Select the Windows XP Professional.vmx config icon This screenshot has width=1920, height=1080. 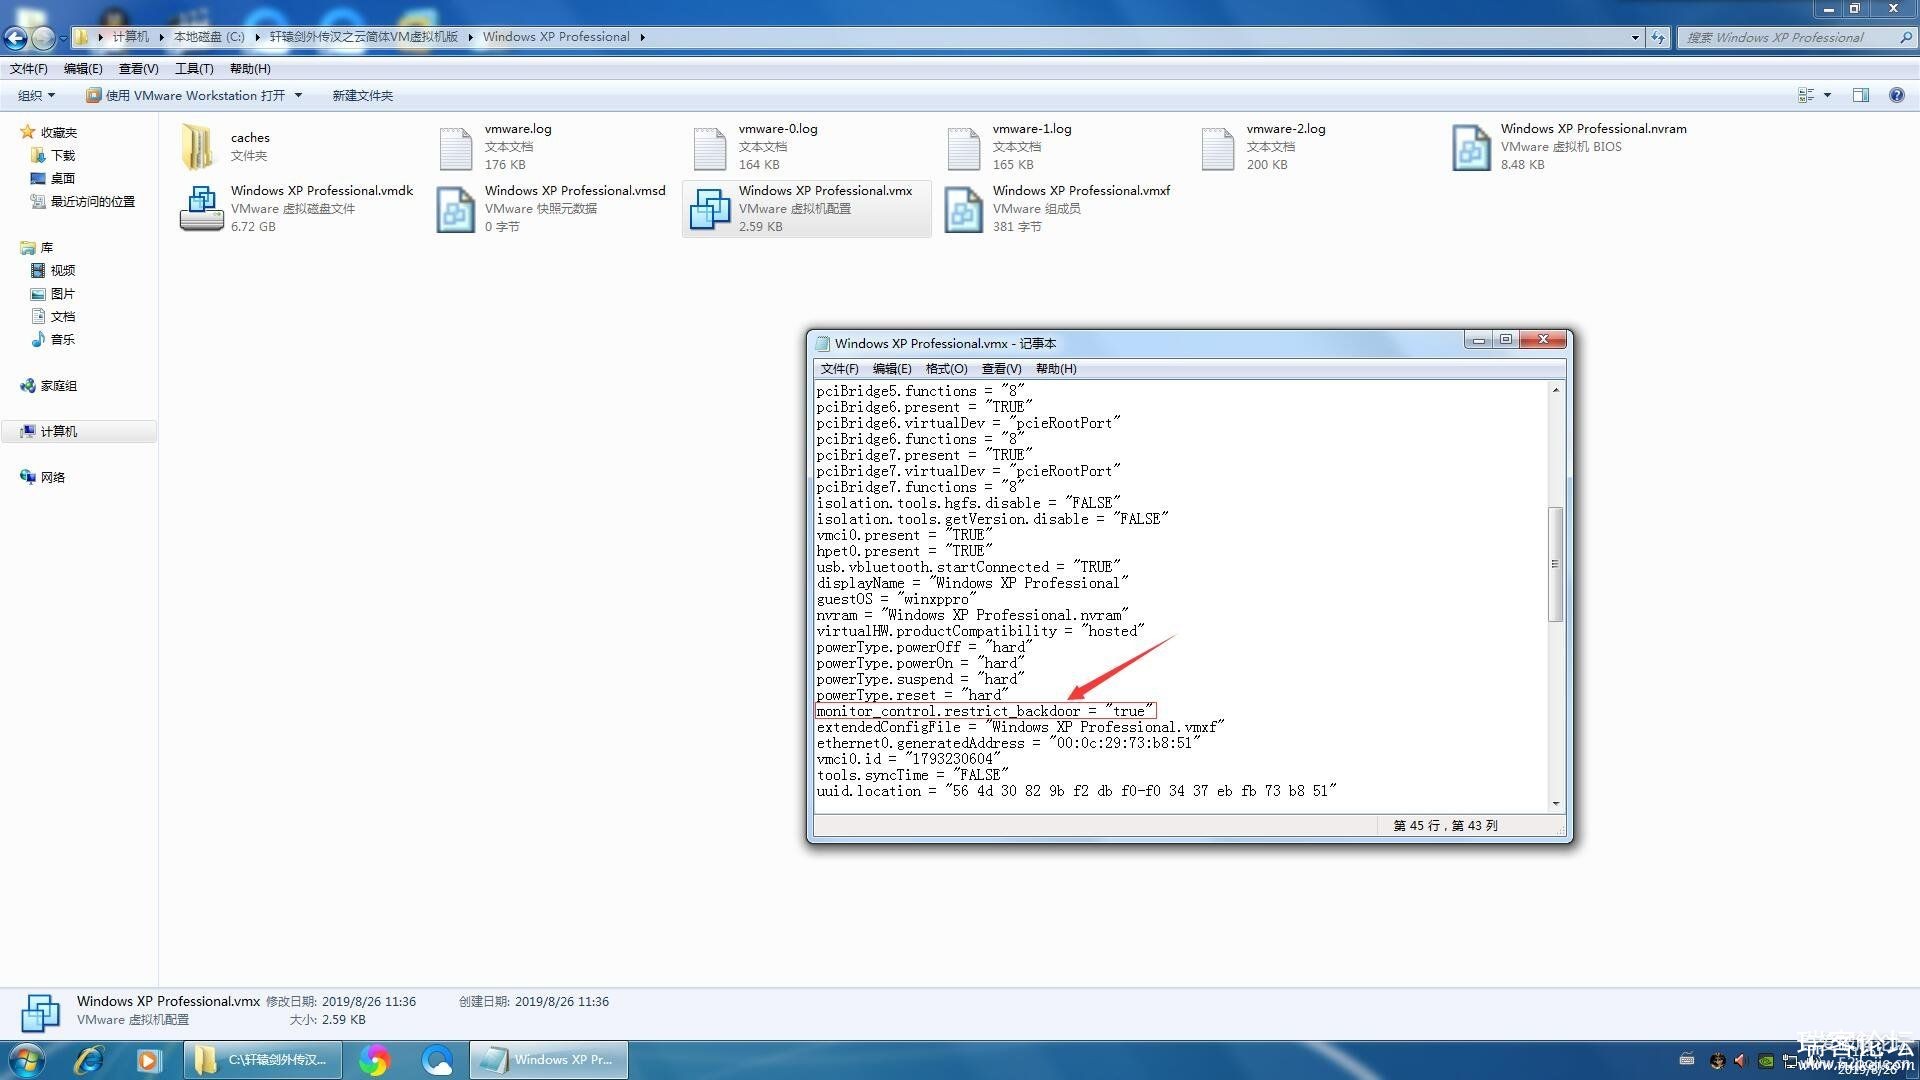coord(710,209)
